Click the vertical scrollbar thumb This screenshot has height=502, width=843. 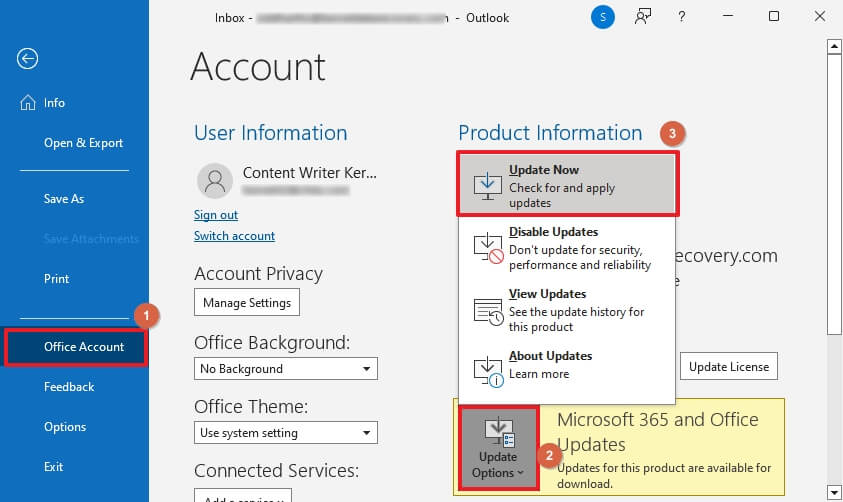(834, 194)
